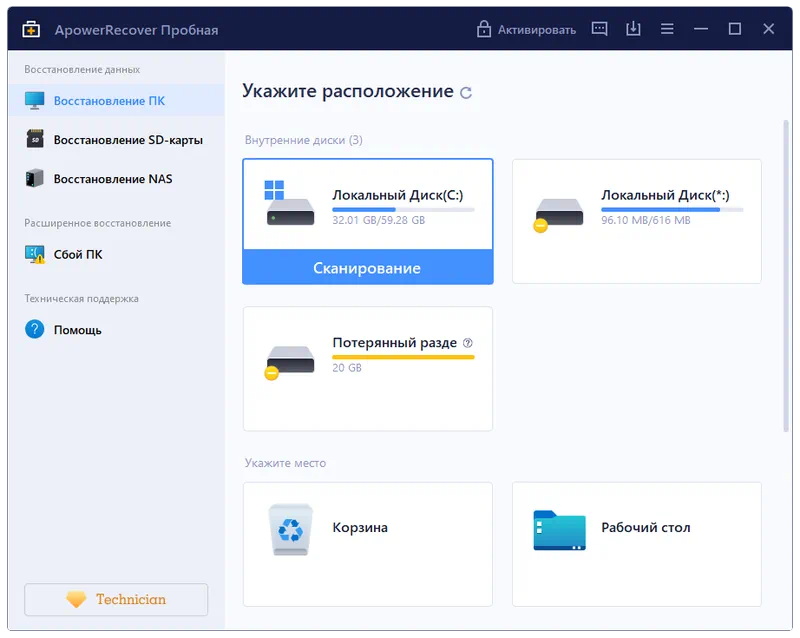
Task: Select Восстановление ПК in the sidebar
Action: coord(116,101)
